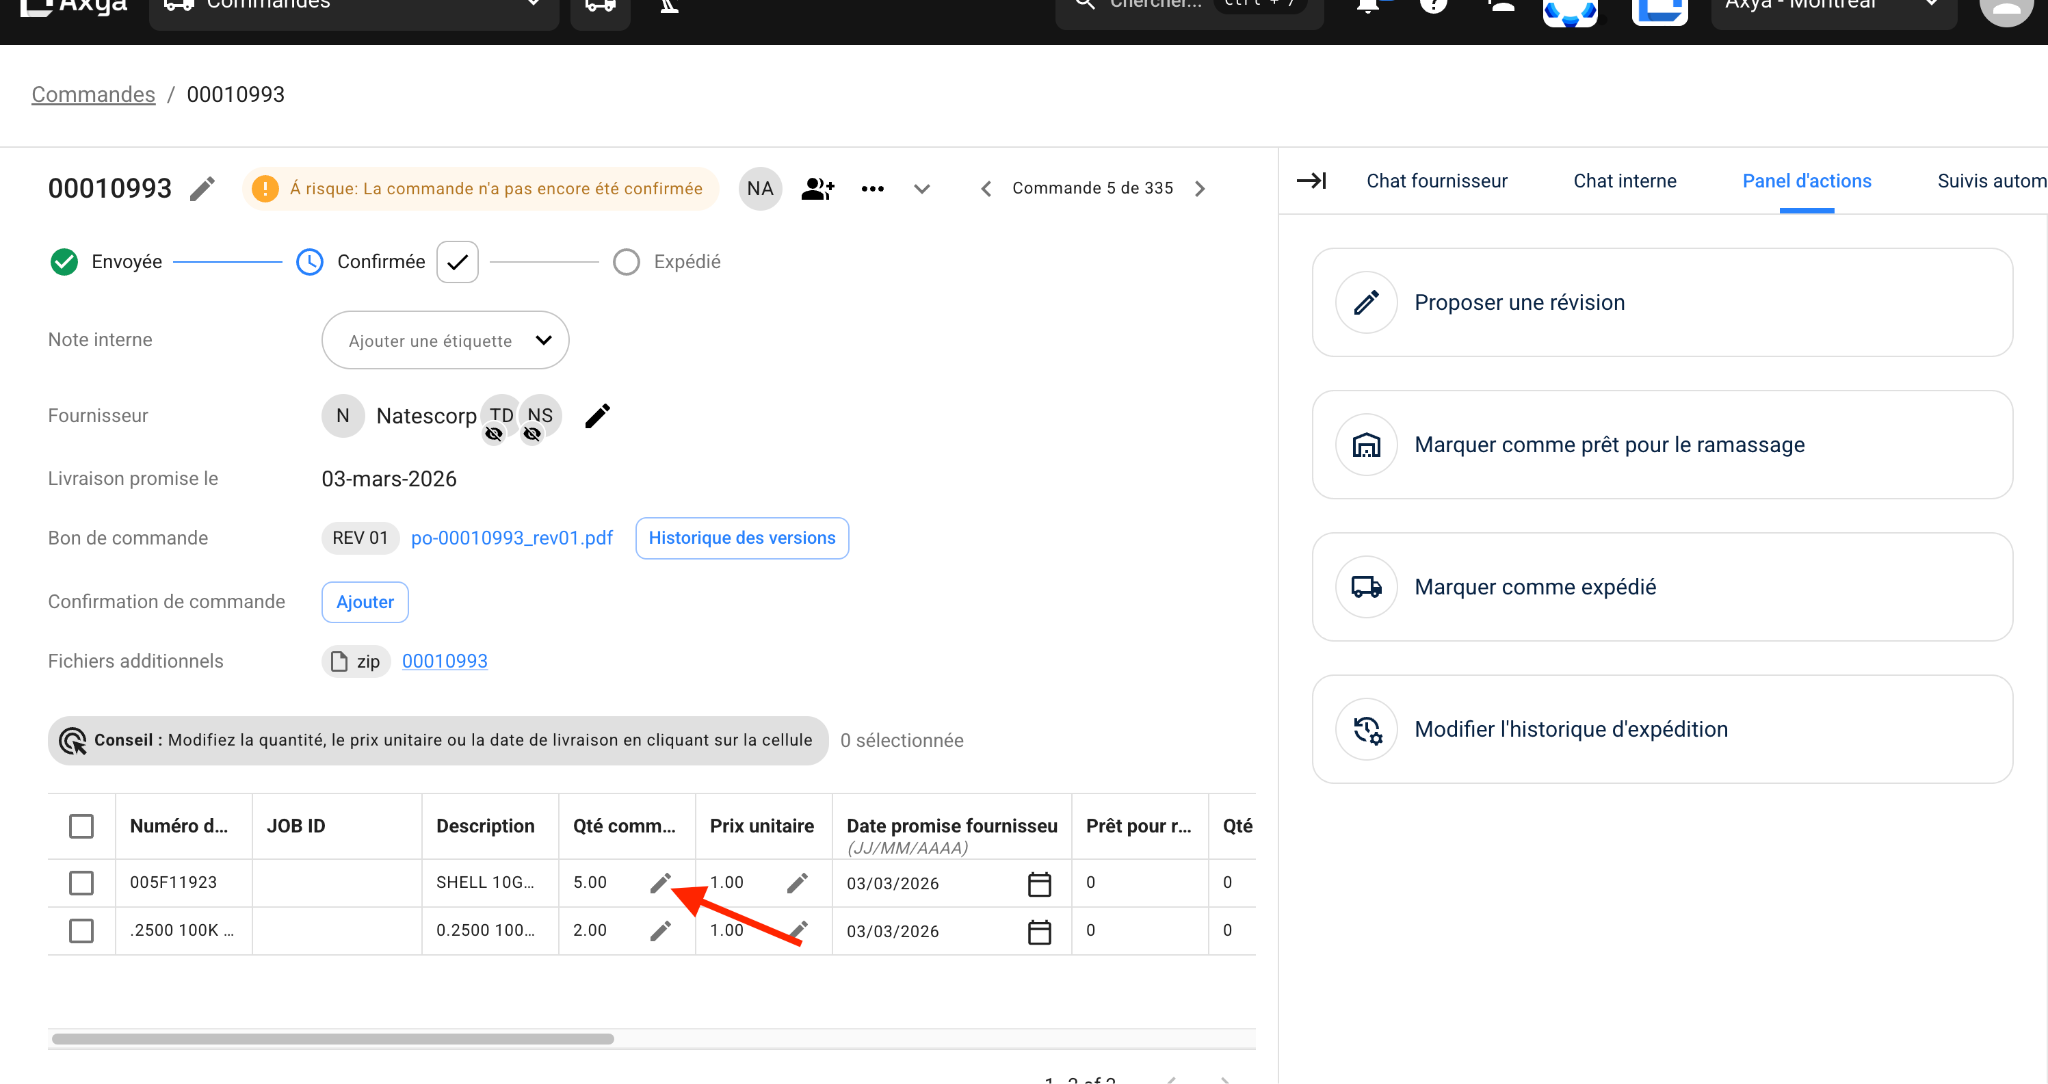Toggle visibility off for TD avatar

click(x=495, y=434)
